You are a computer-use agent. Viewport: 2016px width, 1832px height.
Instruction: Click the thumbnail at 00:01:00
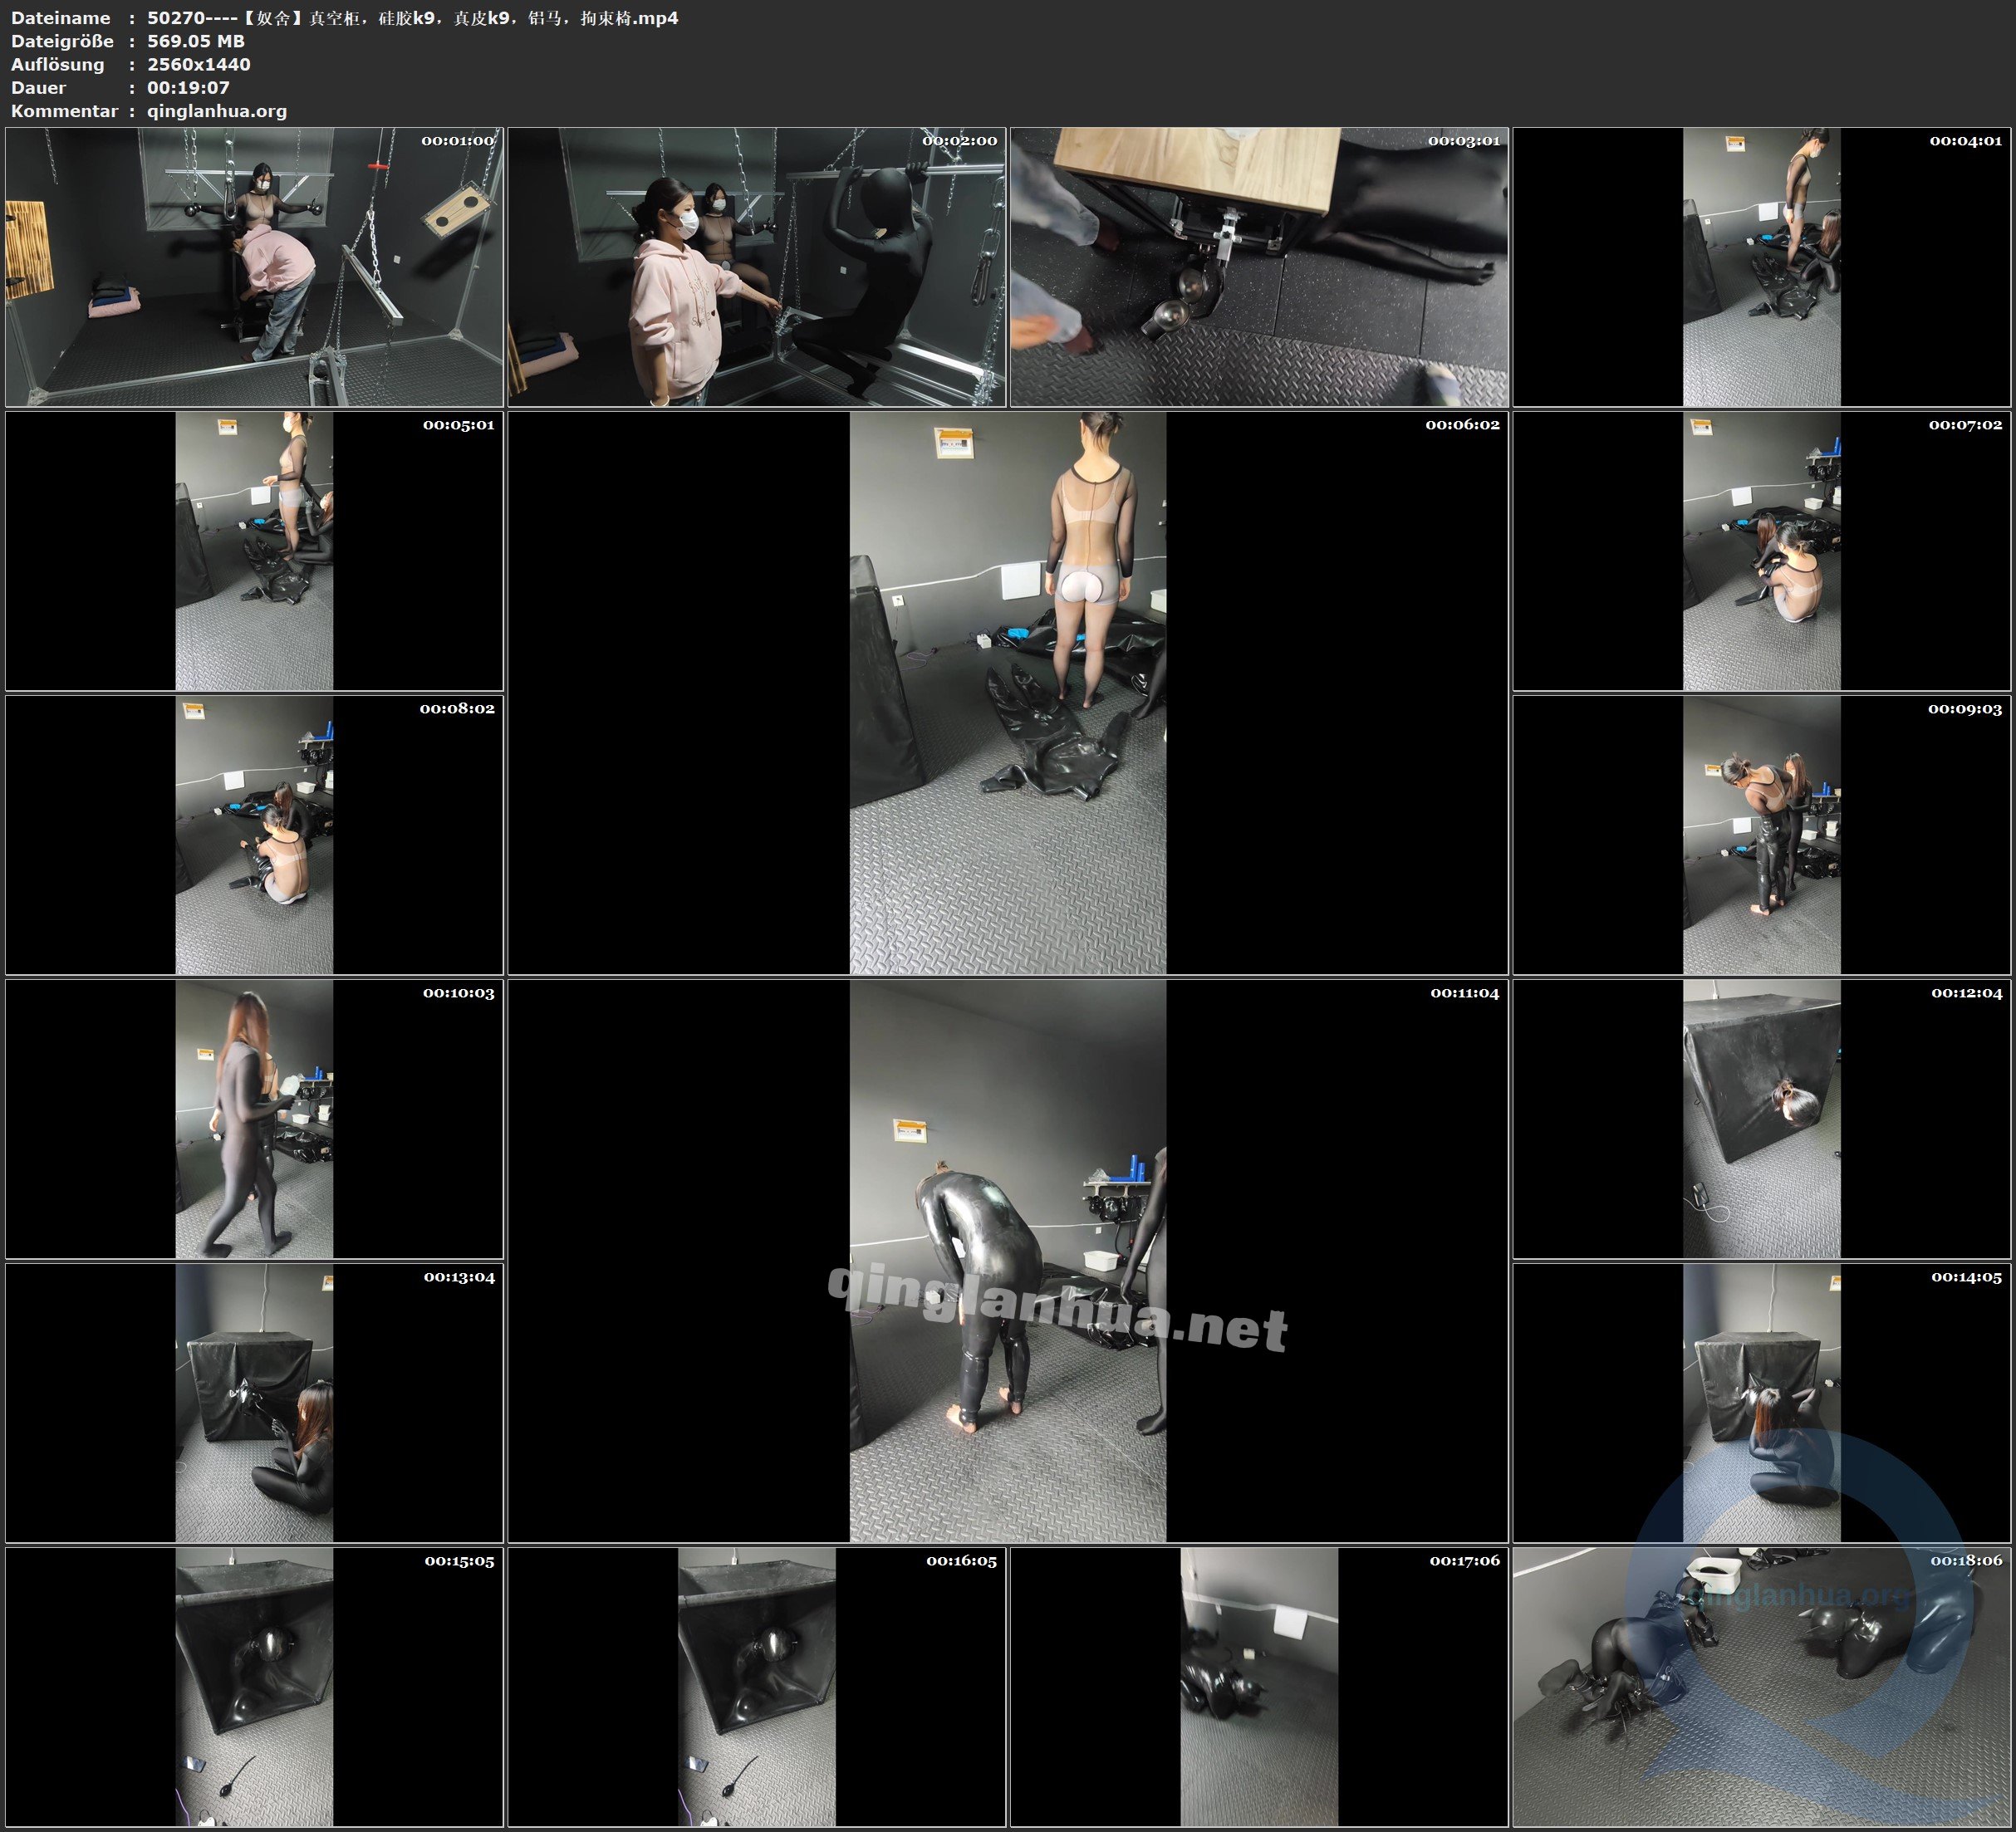coord(254,267)
